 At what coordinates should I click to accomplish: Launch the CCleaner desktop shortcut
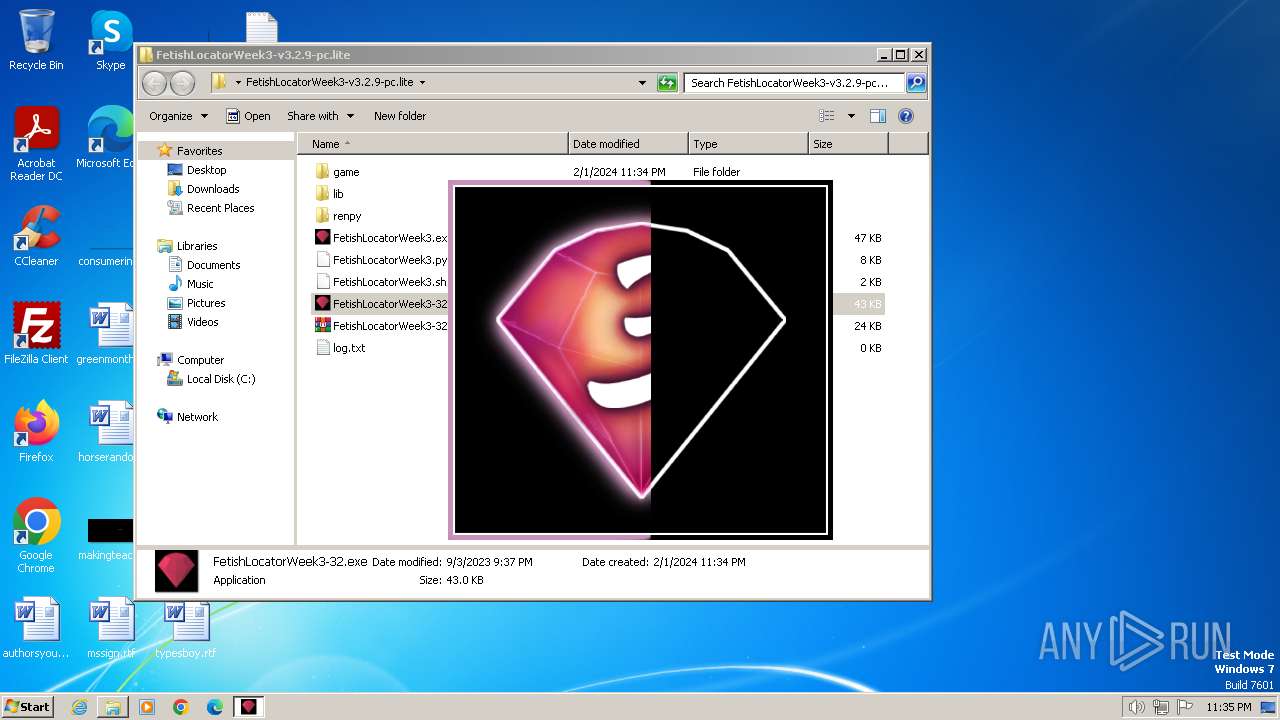[36, 236]
